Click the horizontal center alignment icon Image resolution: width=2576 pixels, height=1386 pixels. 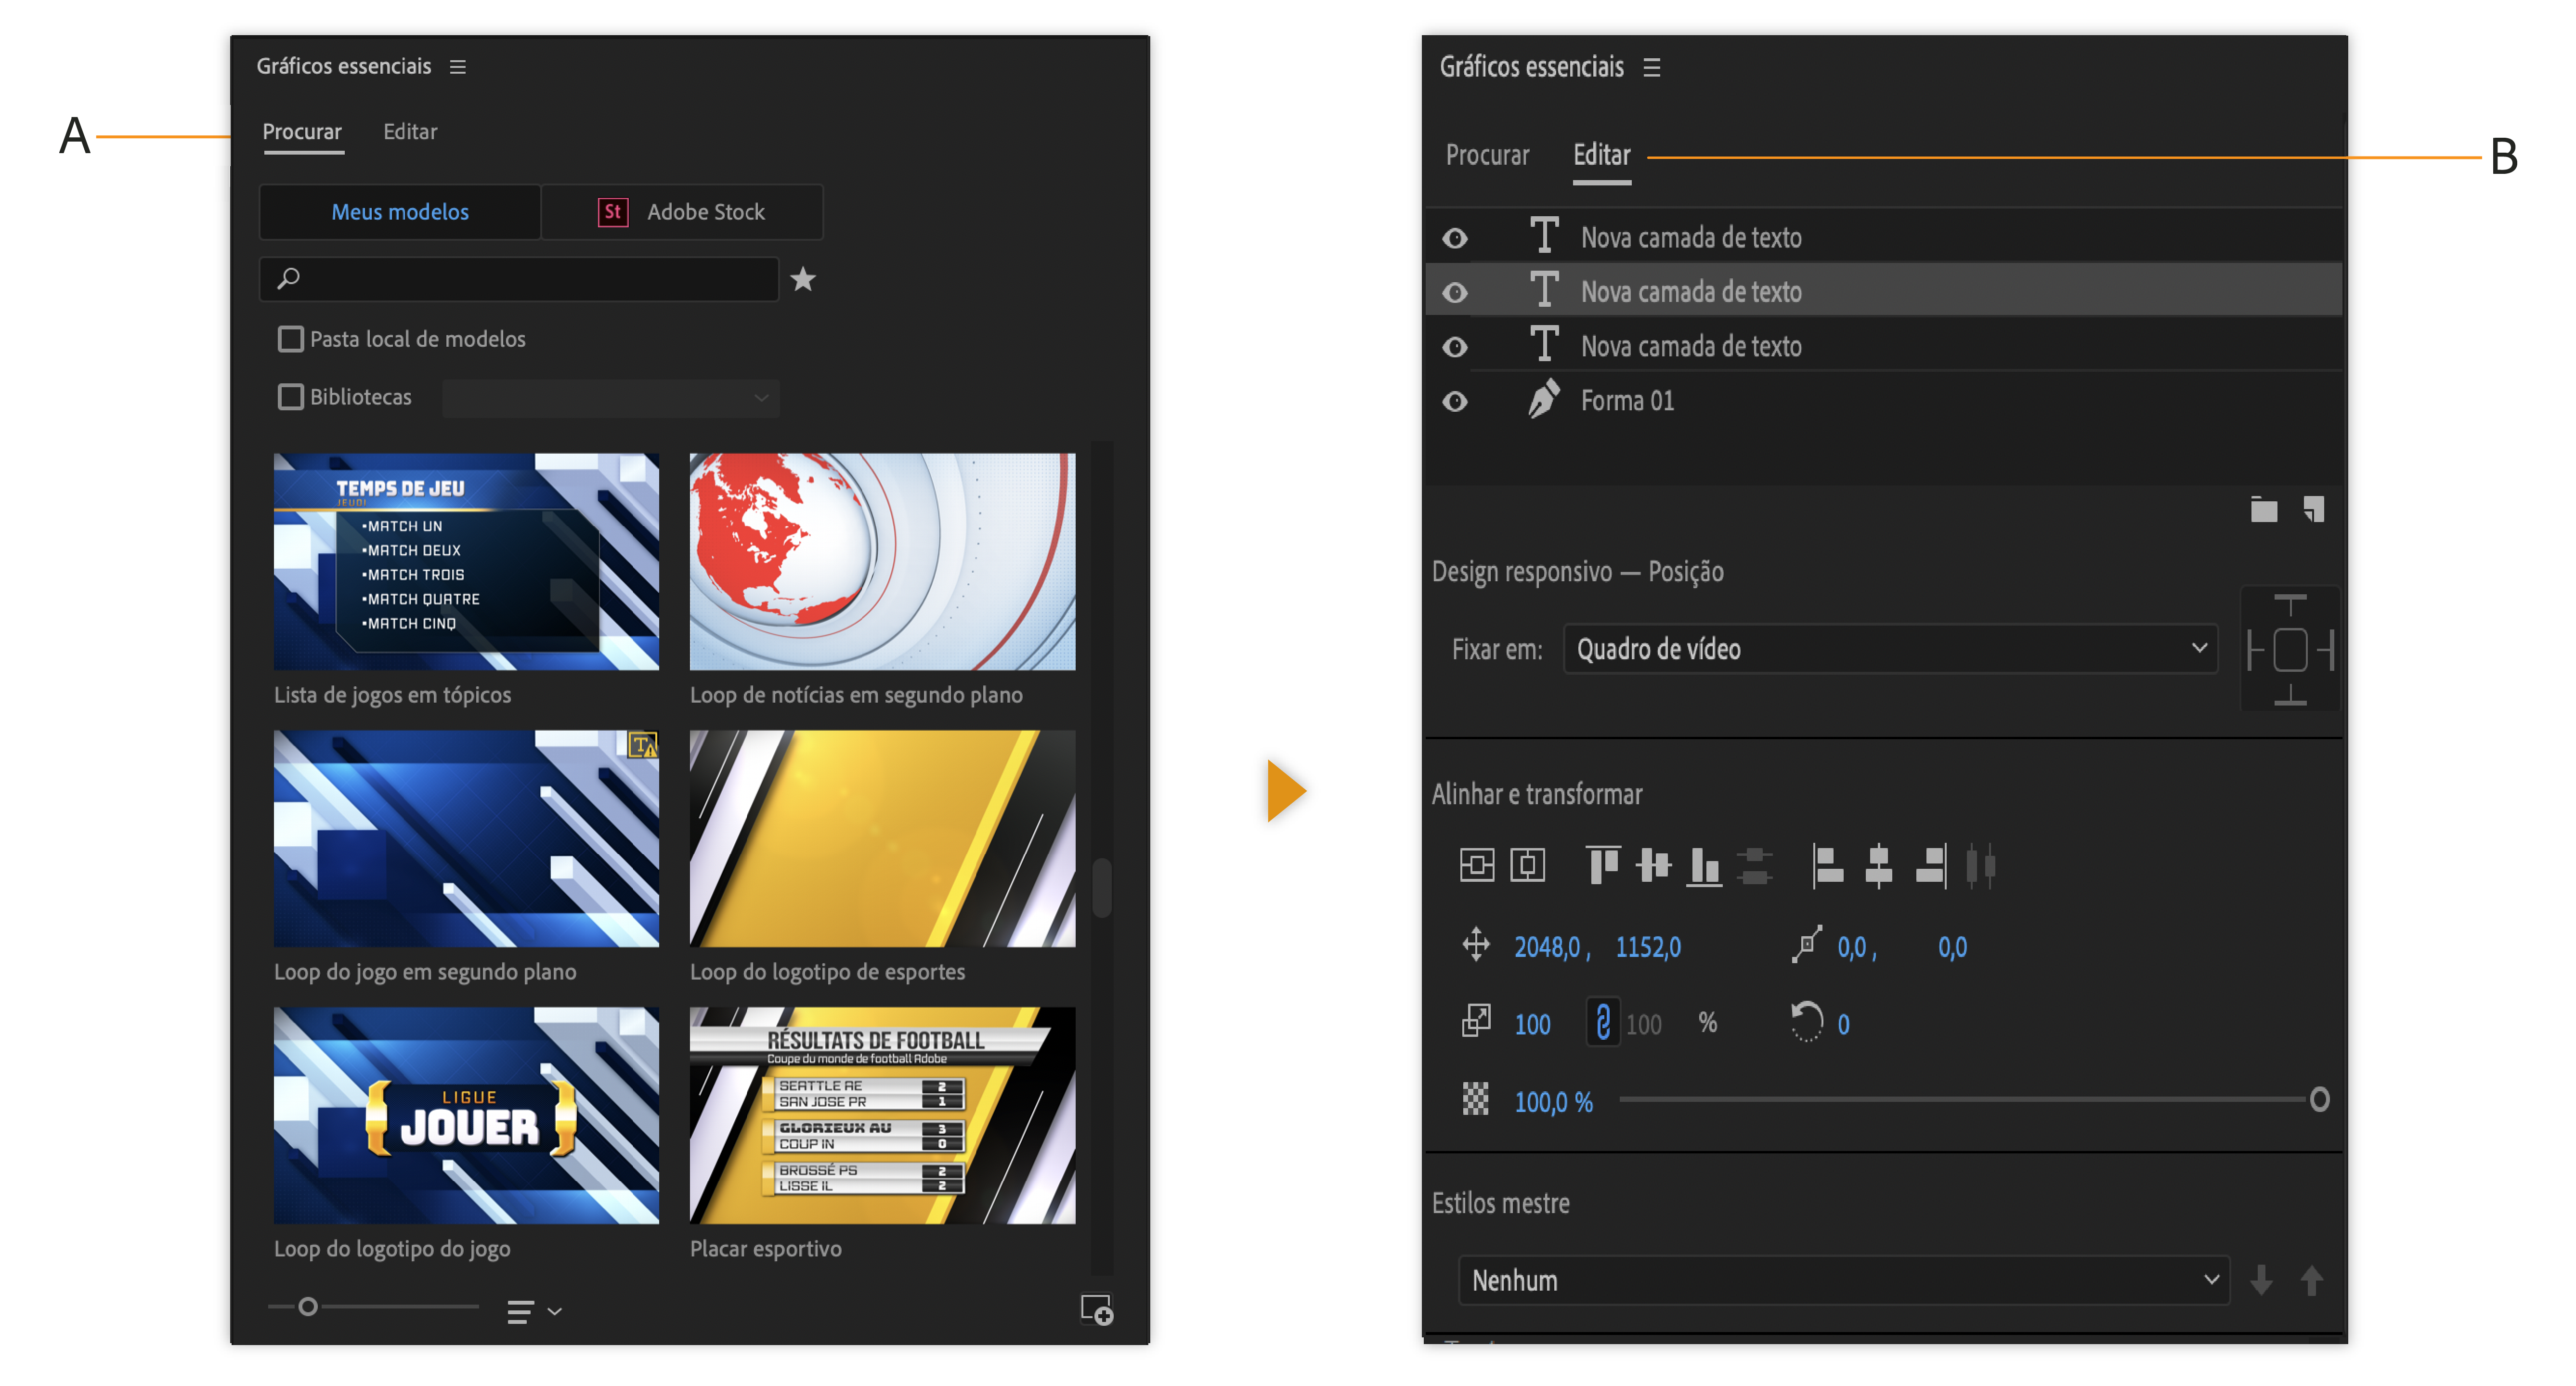coord(1878,864)
